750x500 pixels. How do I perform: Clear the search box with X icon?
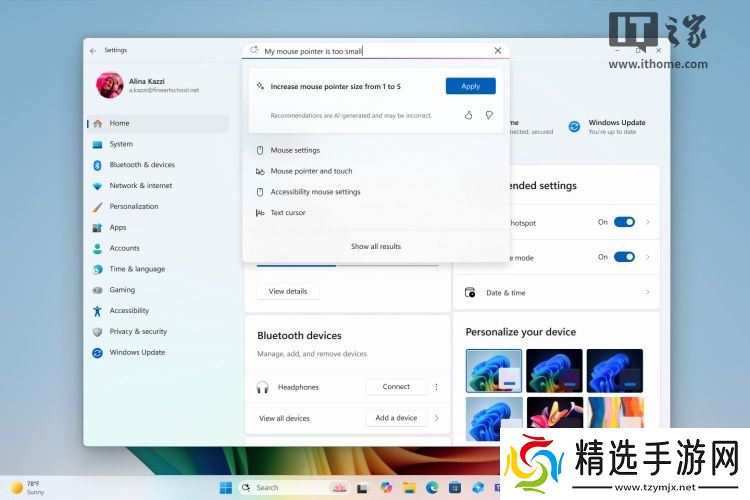click(498, 50)
